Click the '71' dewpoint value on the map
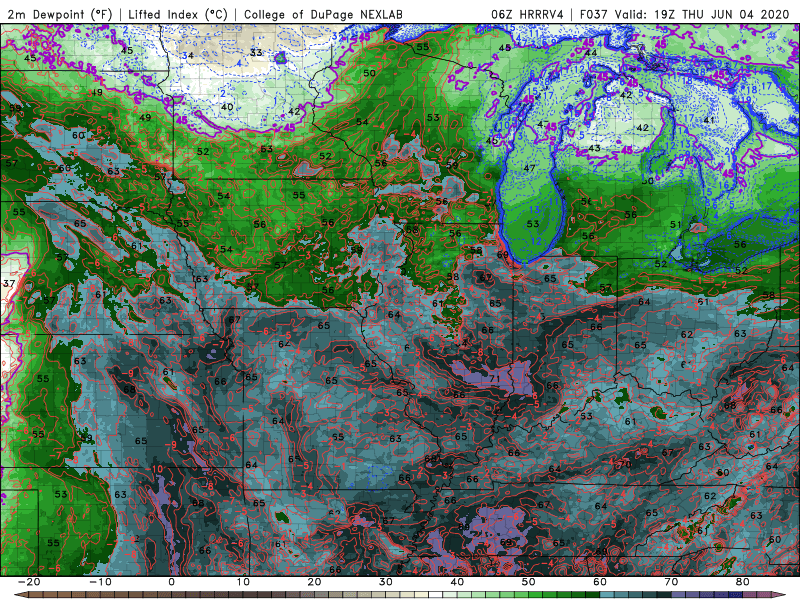This screenshot has width=800, height=600. tap(494, 379)
